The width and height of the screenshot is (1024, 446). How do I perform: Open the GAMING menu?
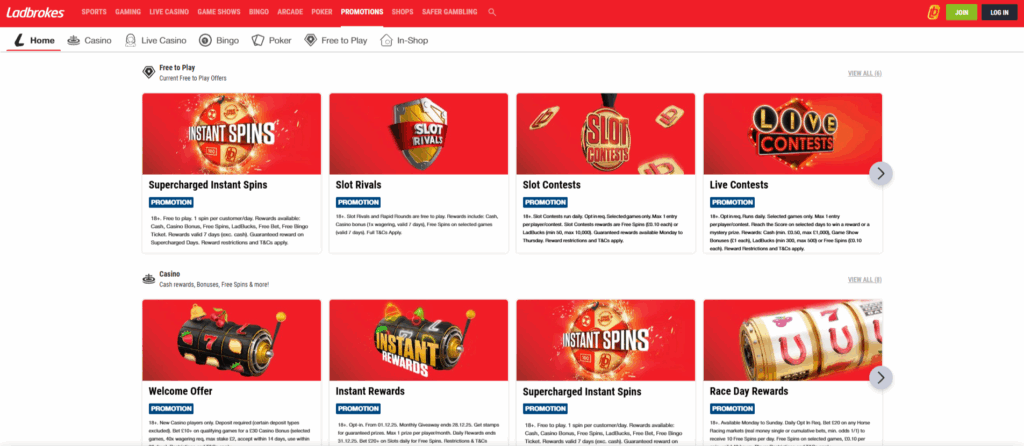coord(128,12)
